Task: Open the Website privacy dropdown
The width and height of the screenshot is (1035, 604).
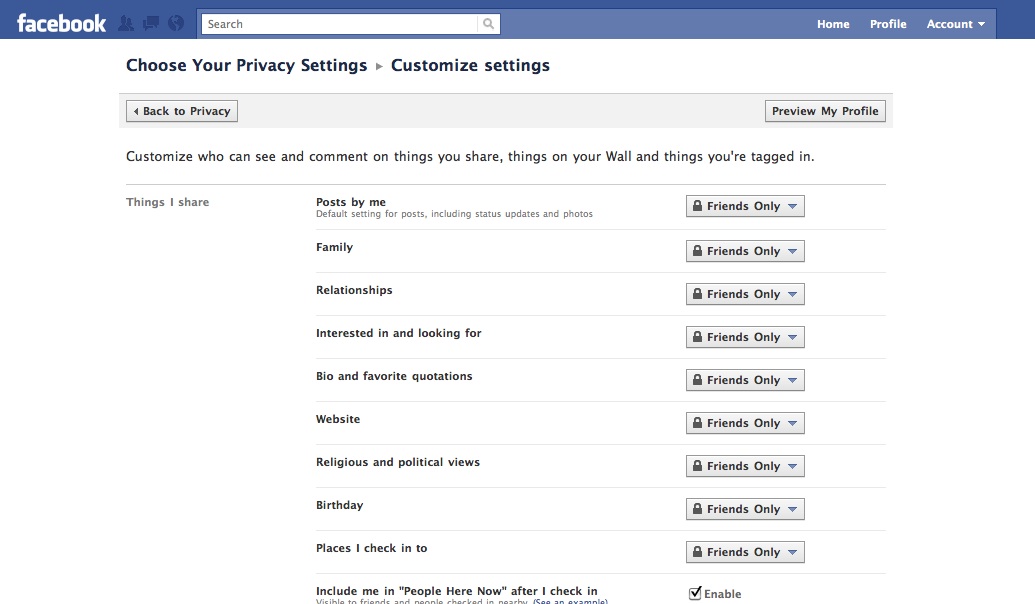Action: [x=745, y=423]
